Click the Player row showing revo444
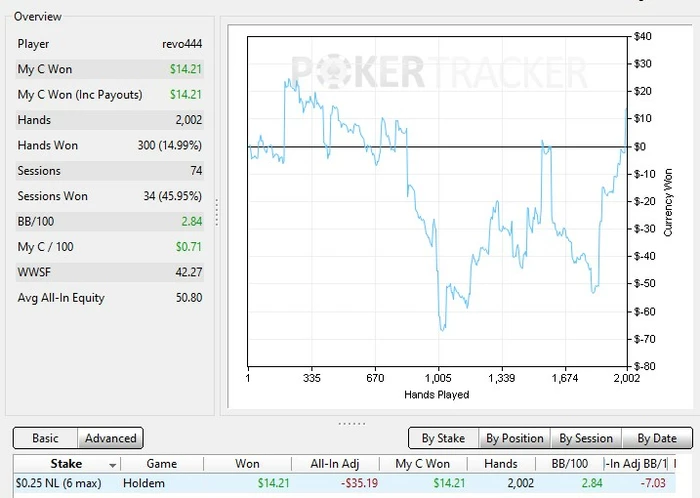Screen dimensions: 700x498 110,44
